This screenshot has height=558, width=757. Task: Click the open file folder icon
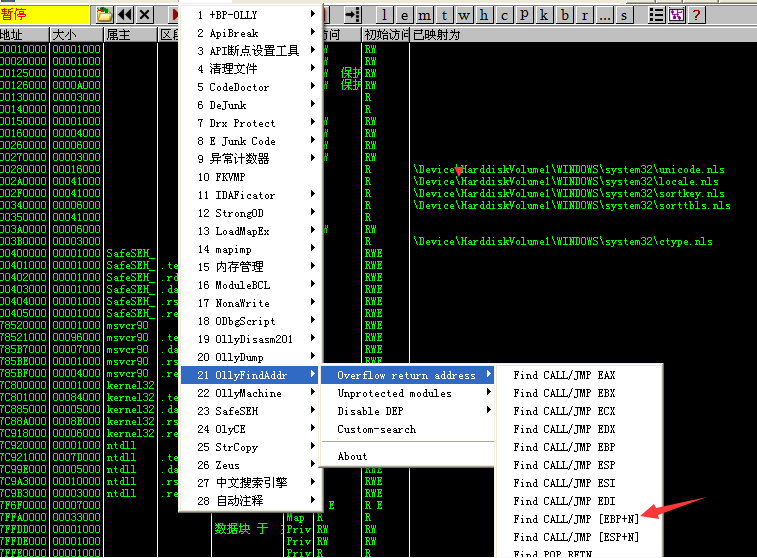(x=105, y=14)
